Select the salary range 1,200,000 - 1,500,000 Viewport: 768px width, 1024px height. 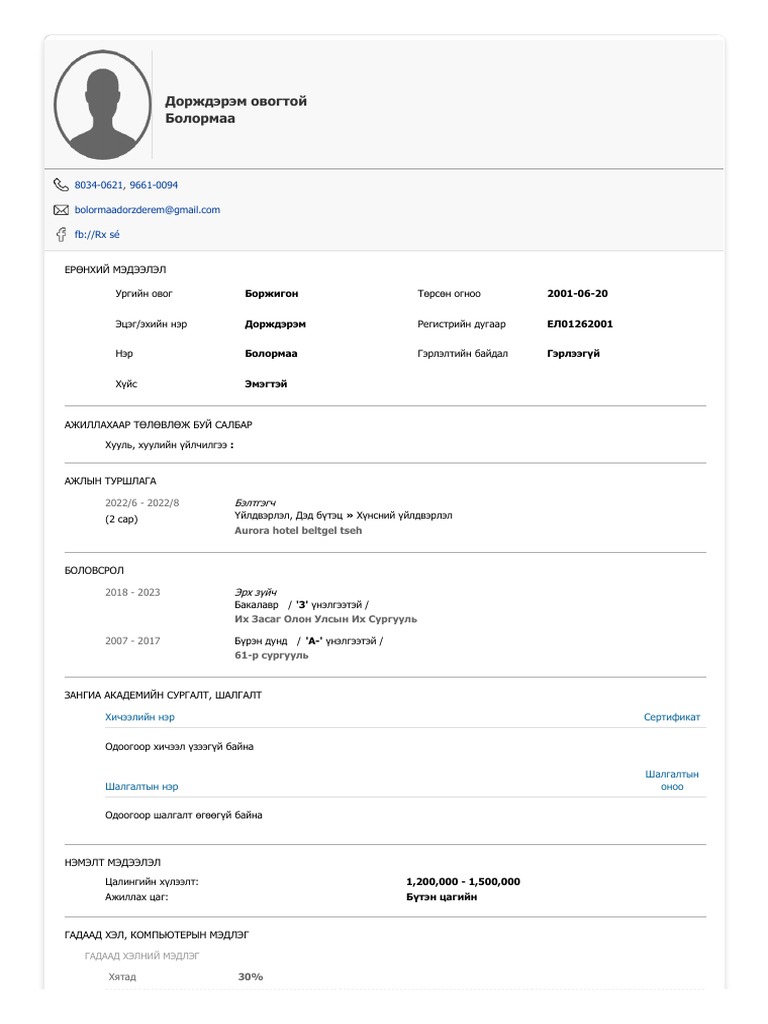463,882
